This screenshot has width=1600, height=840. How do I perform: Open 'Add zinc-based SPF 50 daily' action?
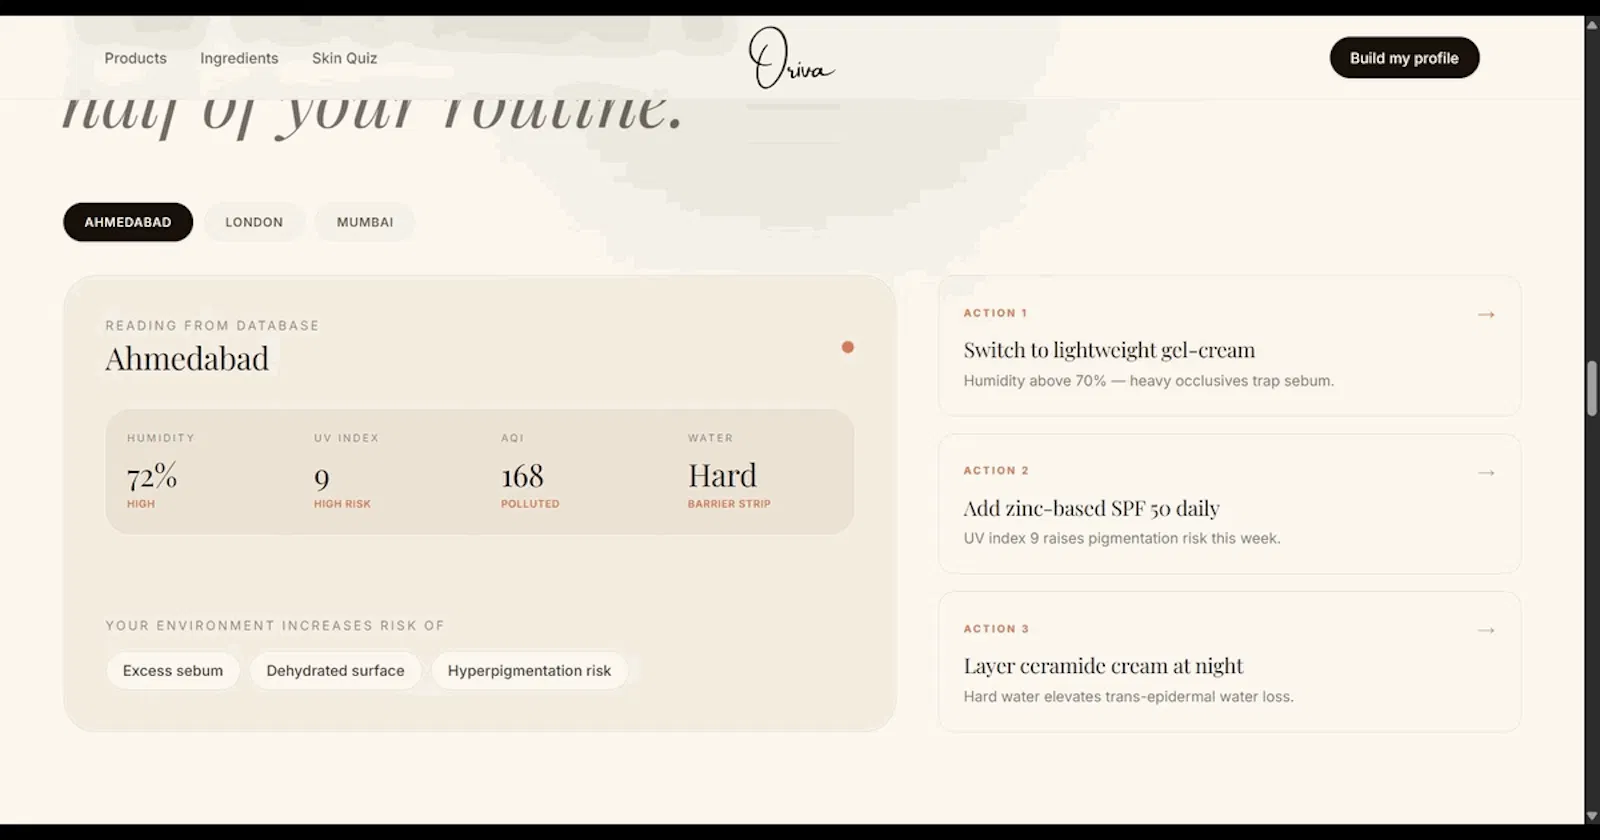pos(1229,504)
